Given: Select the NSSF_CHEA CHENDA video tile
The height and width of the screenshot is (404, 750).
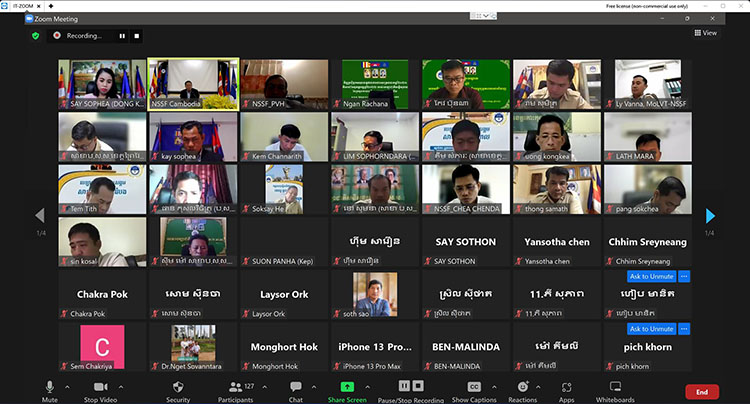Looking at the screenshot, I should 466,189.
